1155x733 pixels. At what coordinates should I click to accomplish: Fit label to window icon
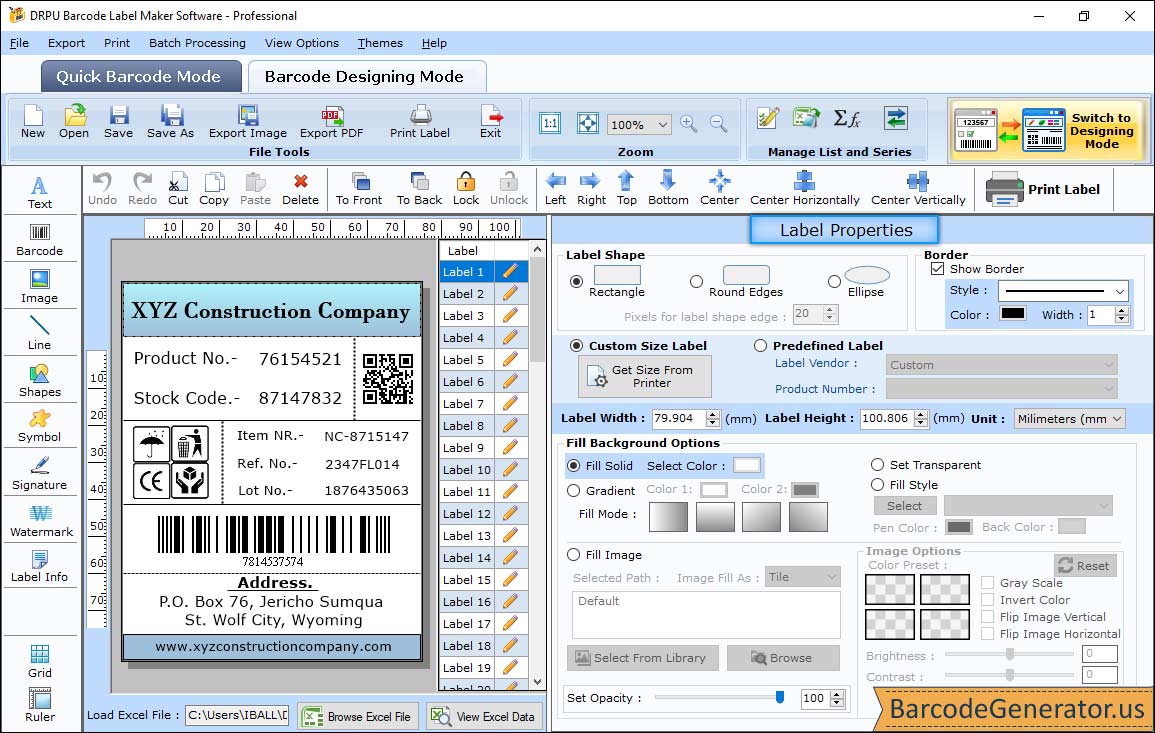pos(588,123)
